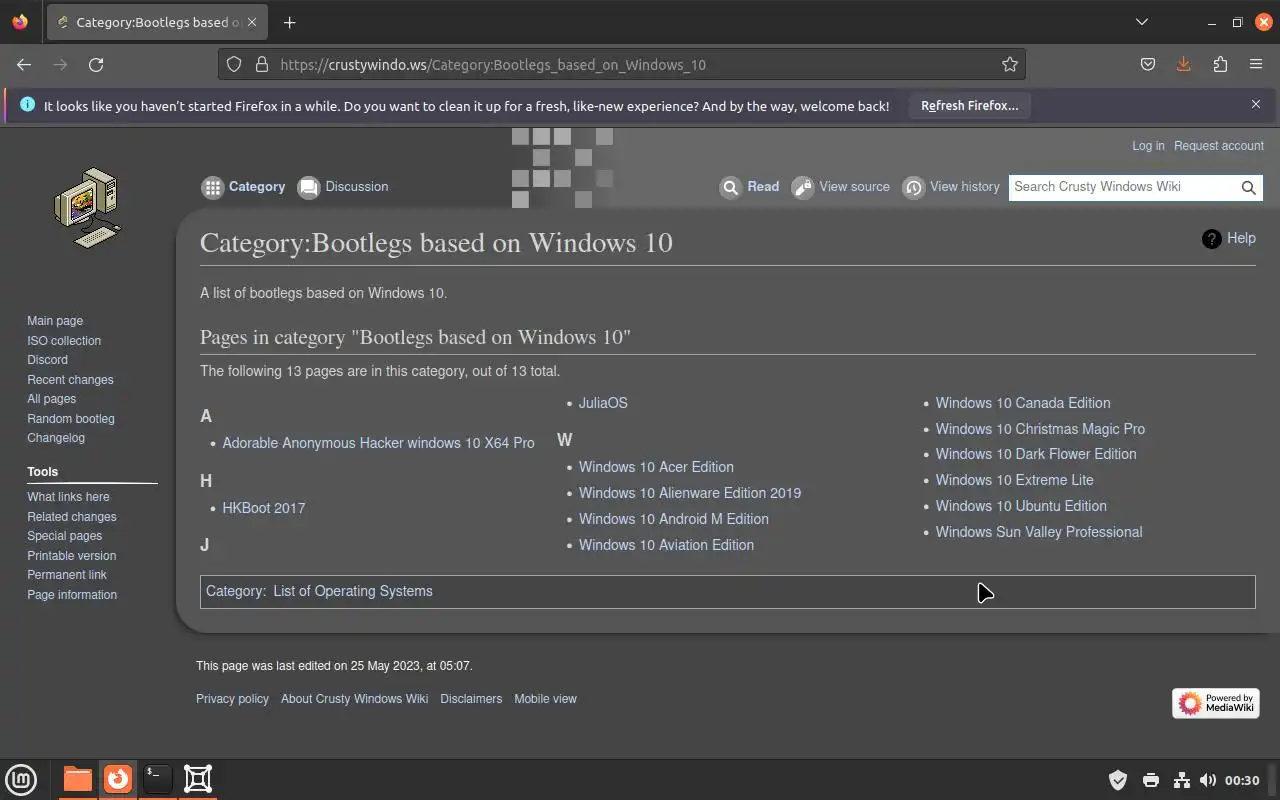Open the Privacy policy footer link
Viewport: 1280px width, 800px height.
tap(232, 699)
